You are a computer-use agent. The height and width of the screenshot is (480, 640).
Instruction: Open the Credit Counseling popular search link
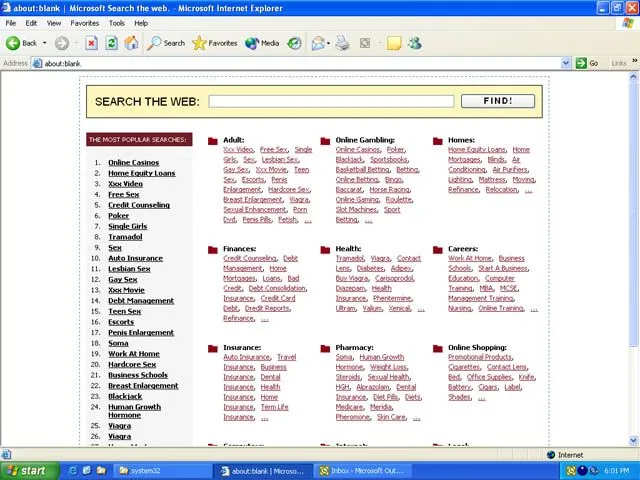(x=139, y=205)
